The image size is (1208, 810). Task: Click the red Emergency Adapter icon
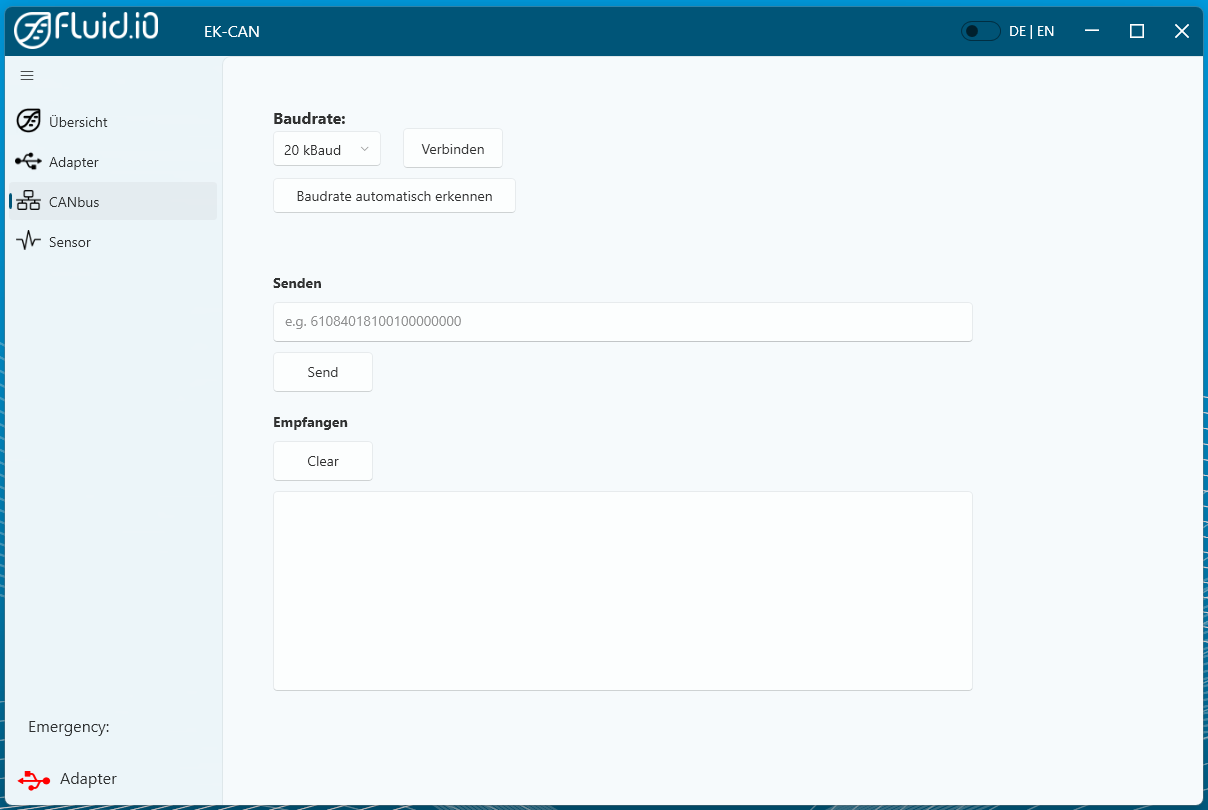coord(33,778)
